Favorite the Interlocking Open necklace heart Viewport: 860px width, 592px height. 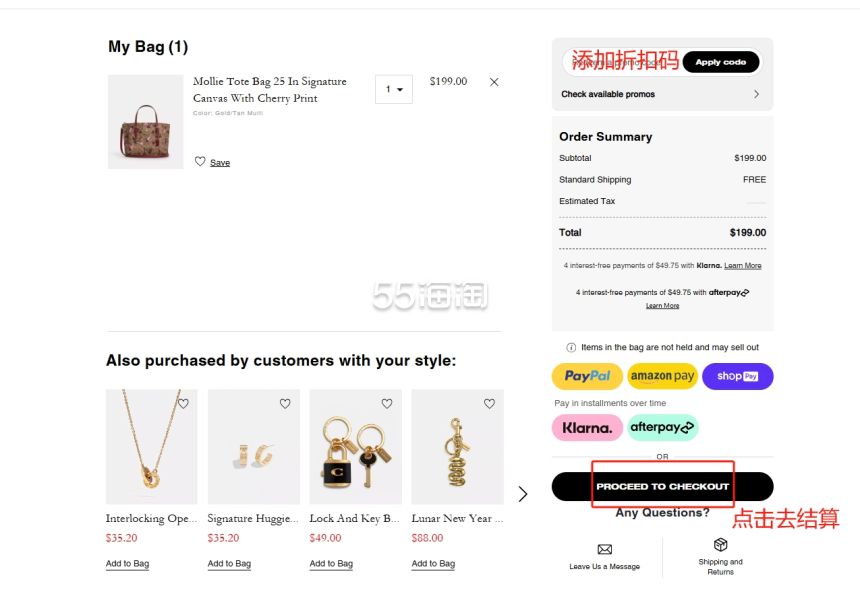[183, 403]
